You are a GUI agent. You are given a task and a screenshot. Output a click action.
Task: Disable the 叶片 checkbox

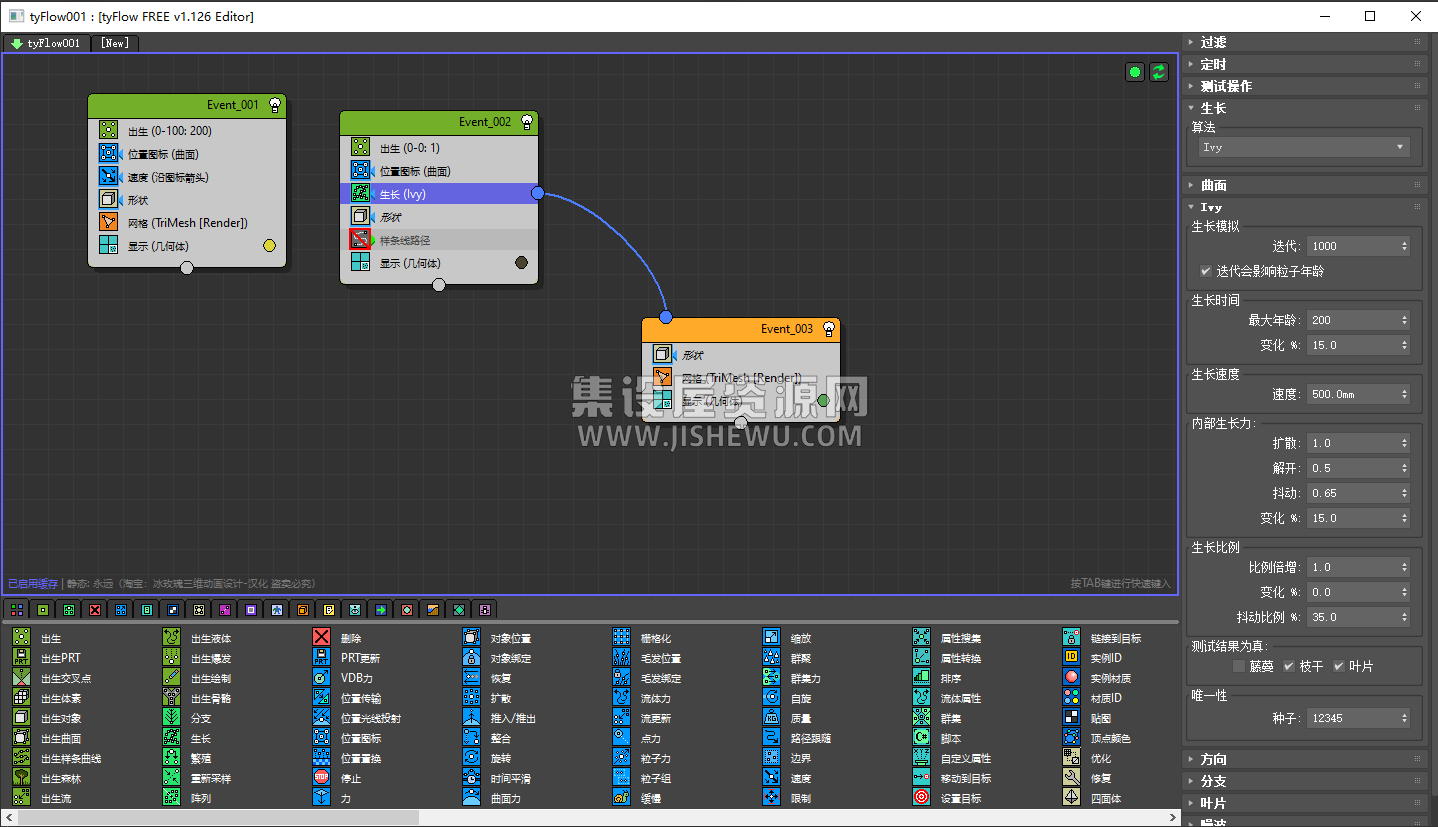click(x=1339, y=666)
